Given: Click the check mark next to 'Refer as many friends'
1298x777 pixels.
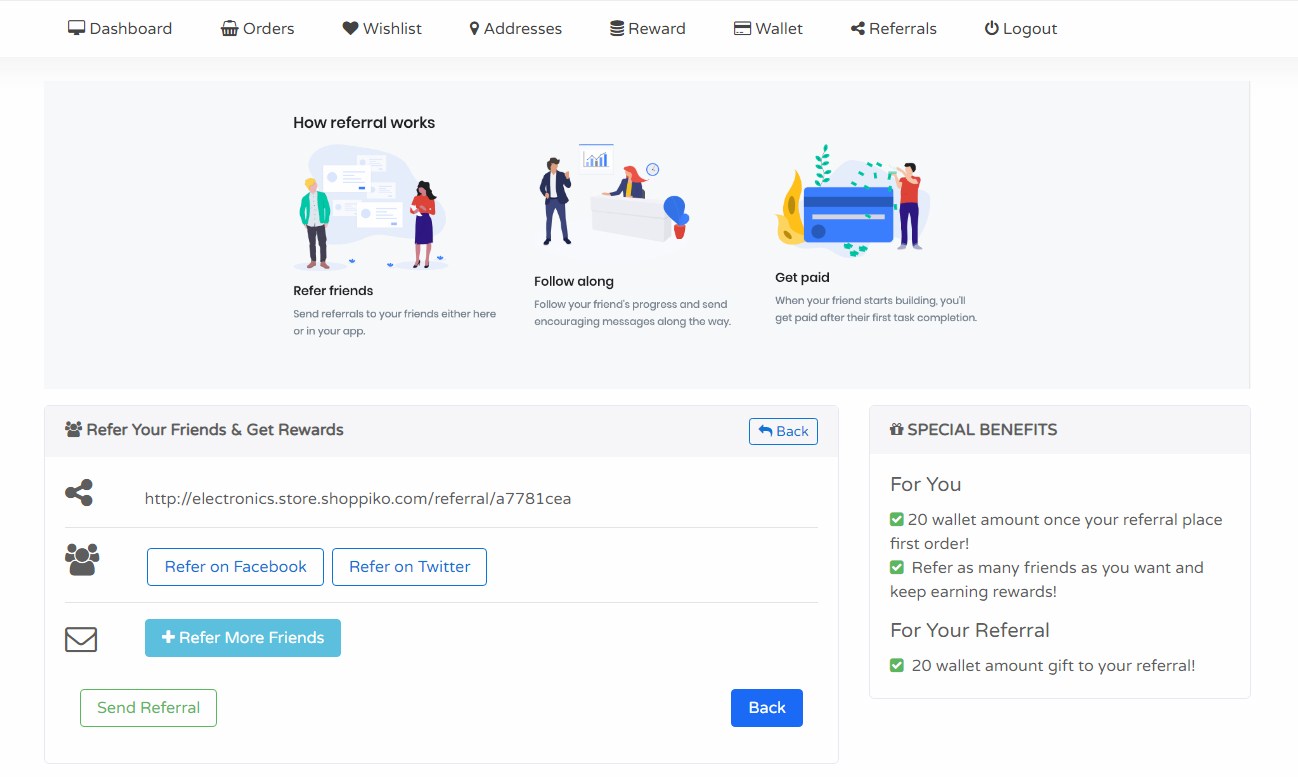Looking at the screenshot, I should click(897, 568).
